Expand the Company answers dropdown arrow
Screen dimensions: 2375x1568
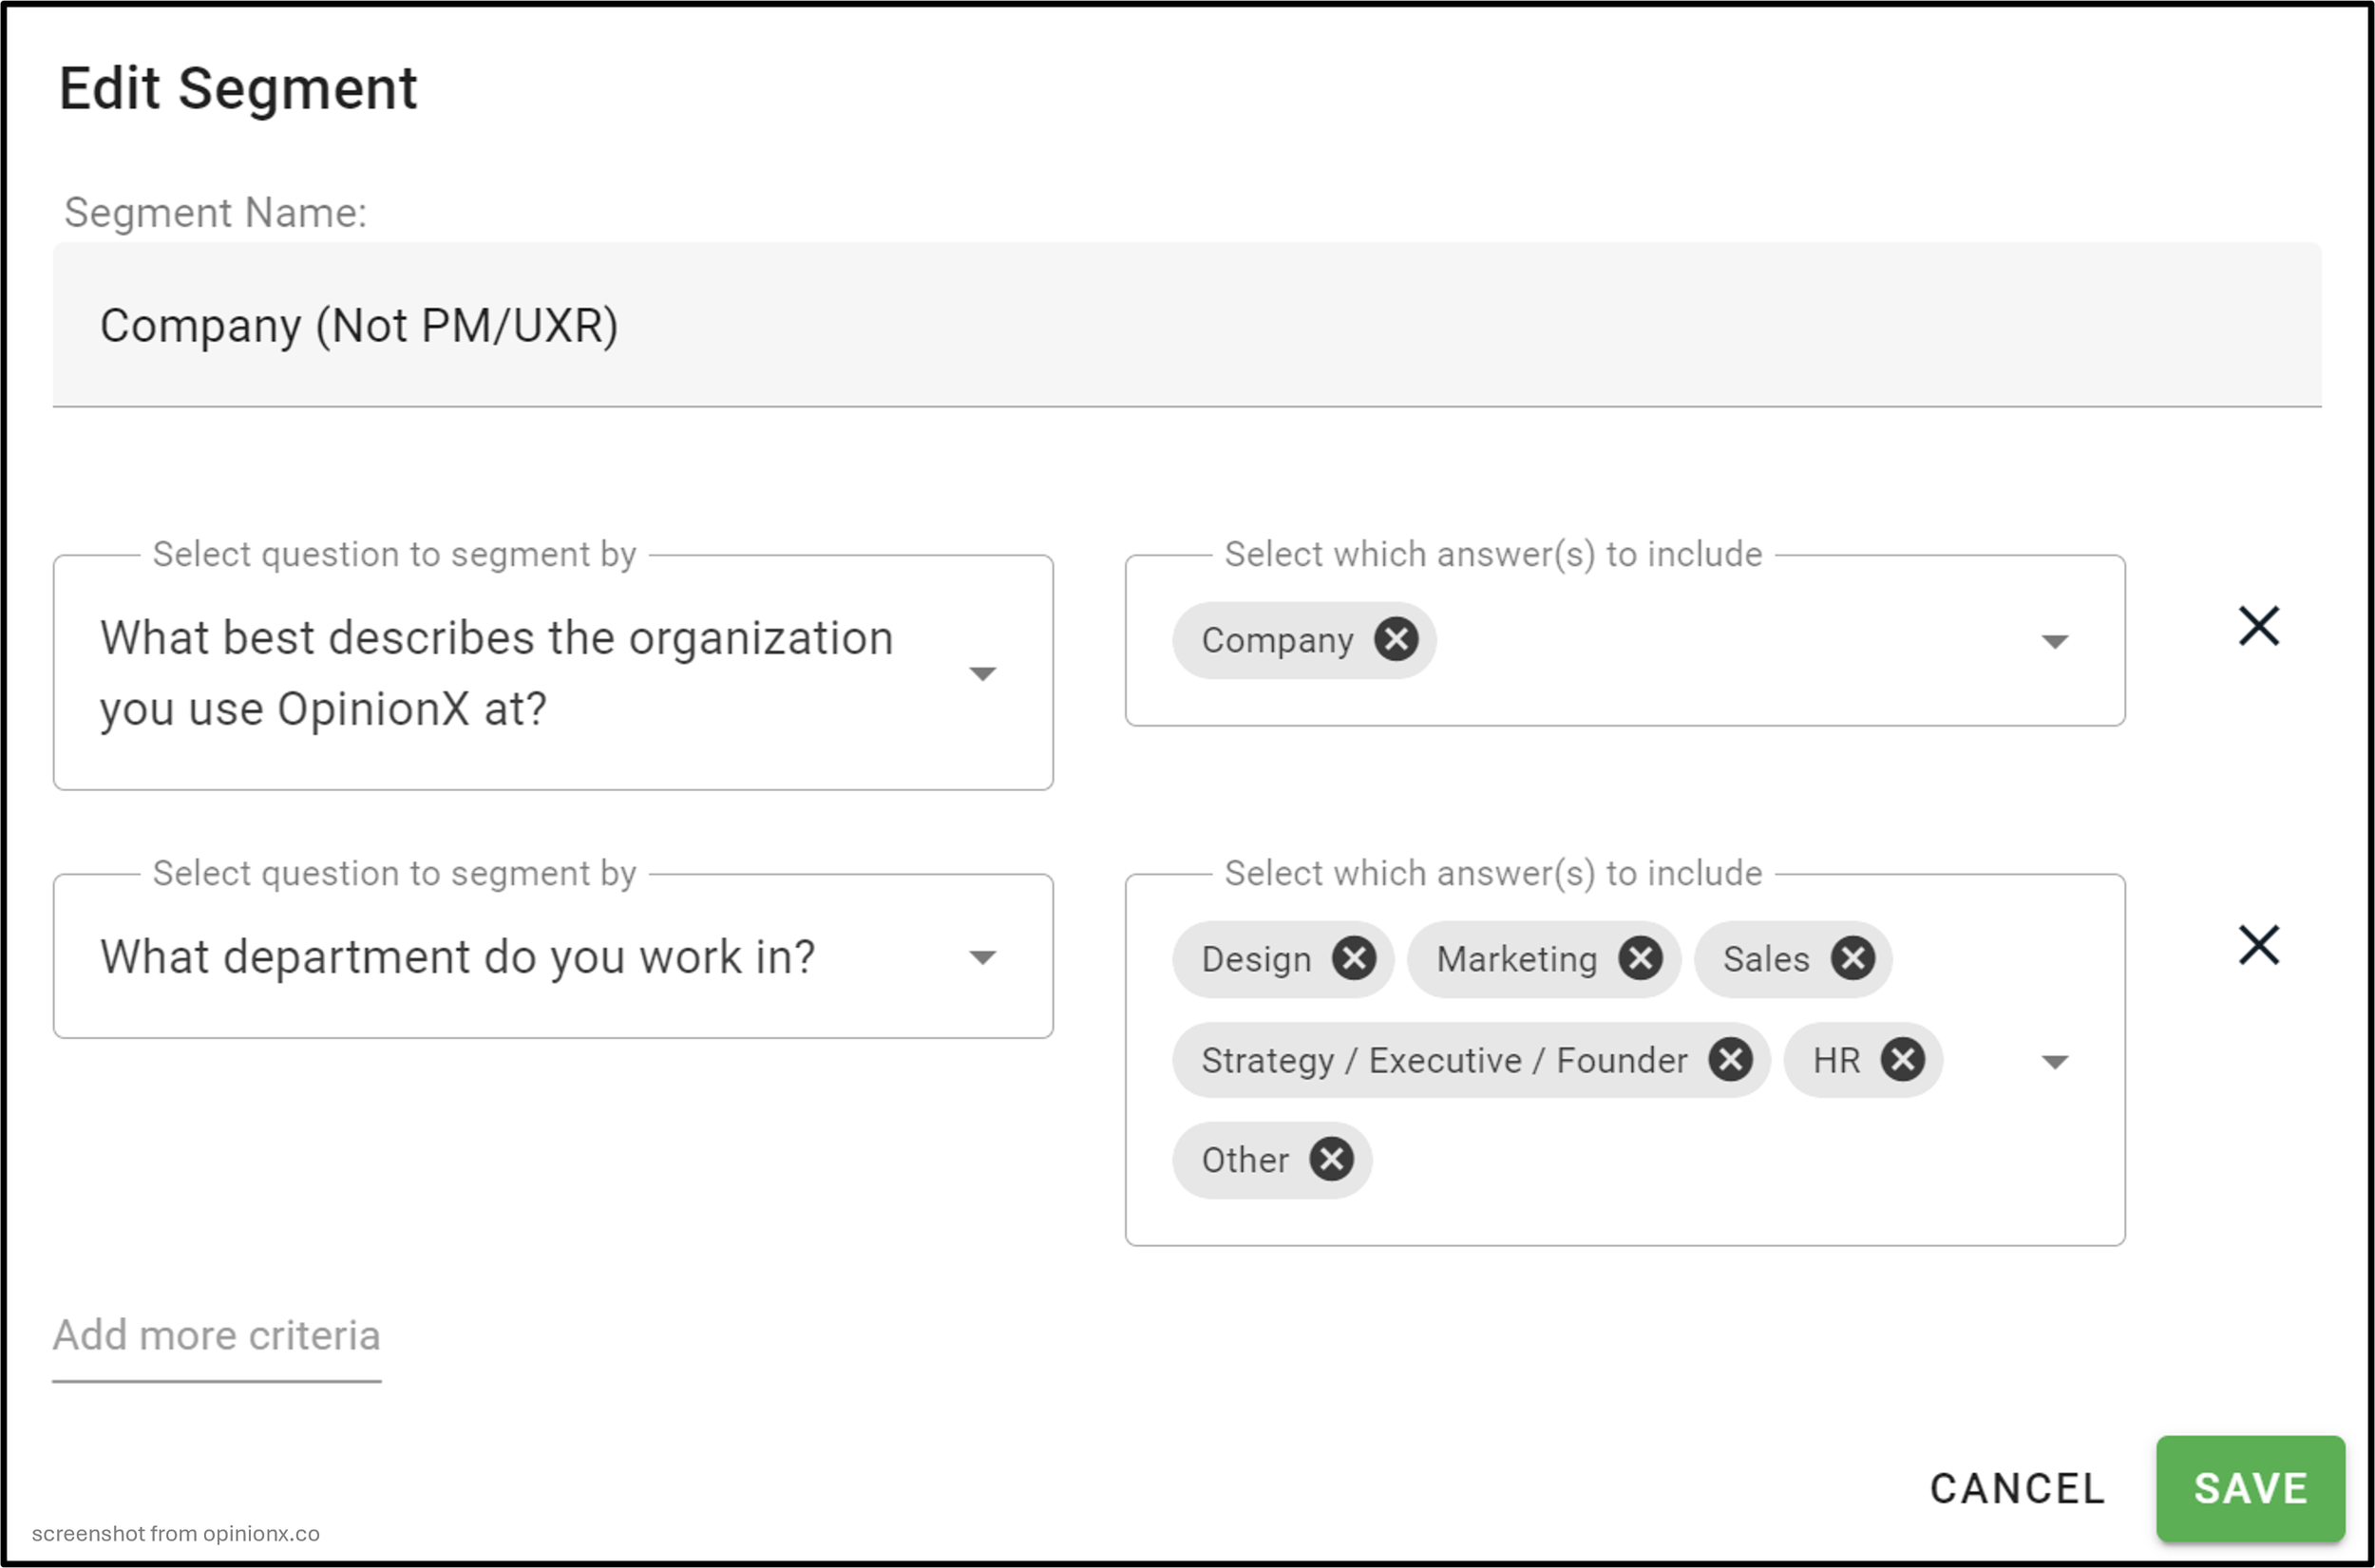[x=2054, y=642]
